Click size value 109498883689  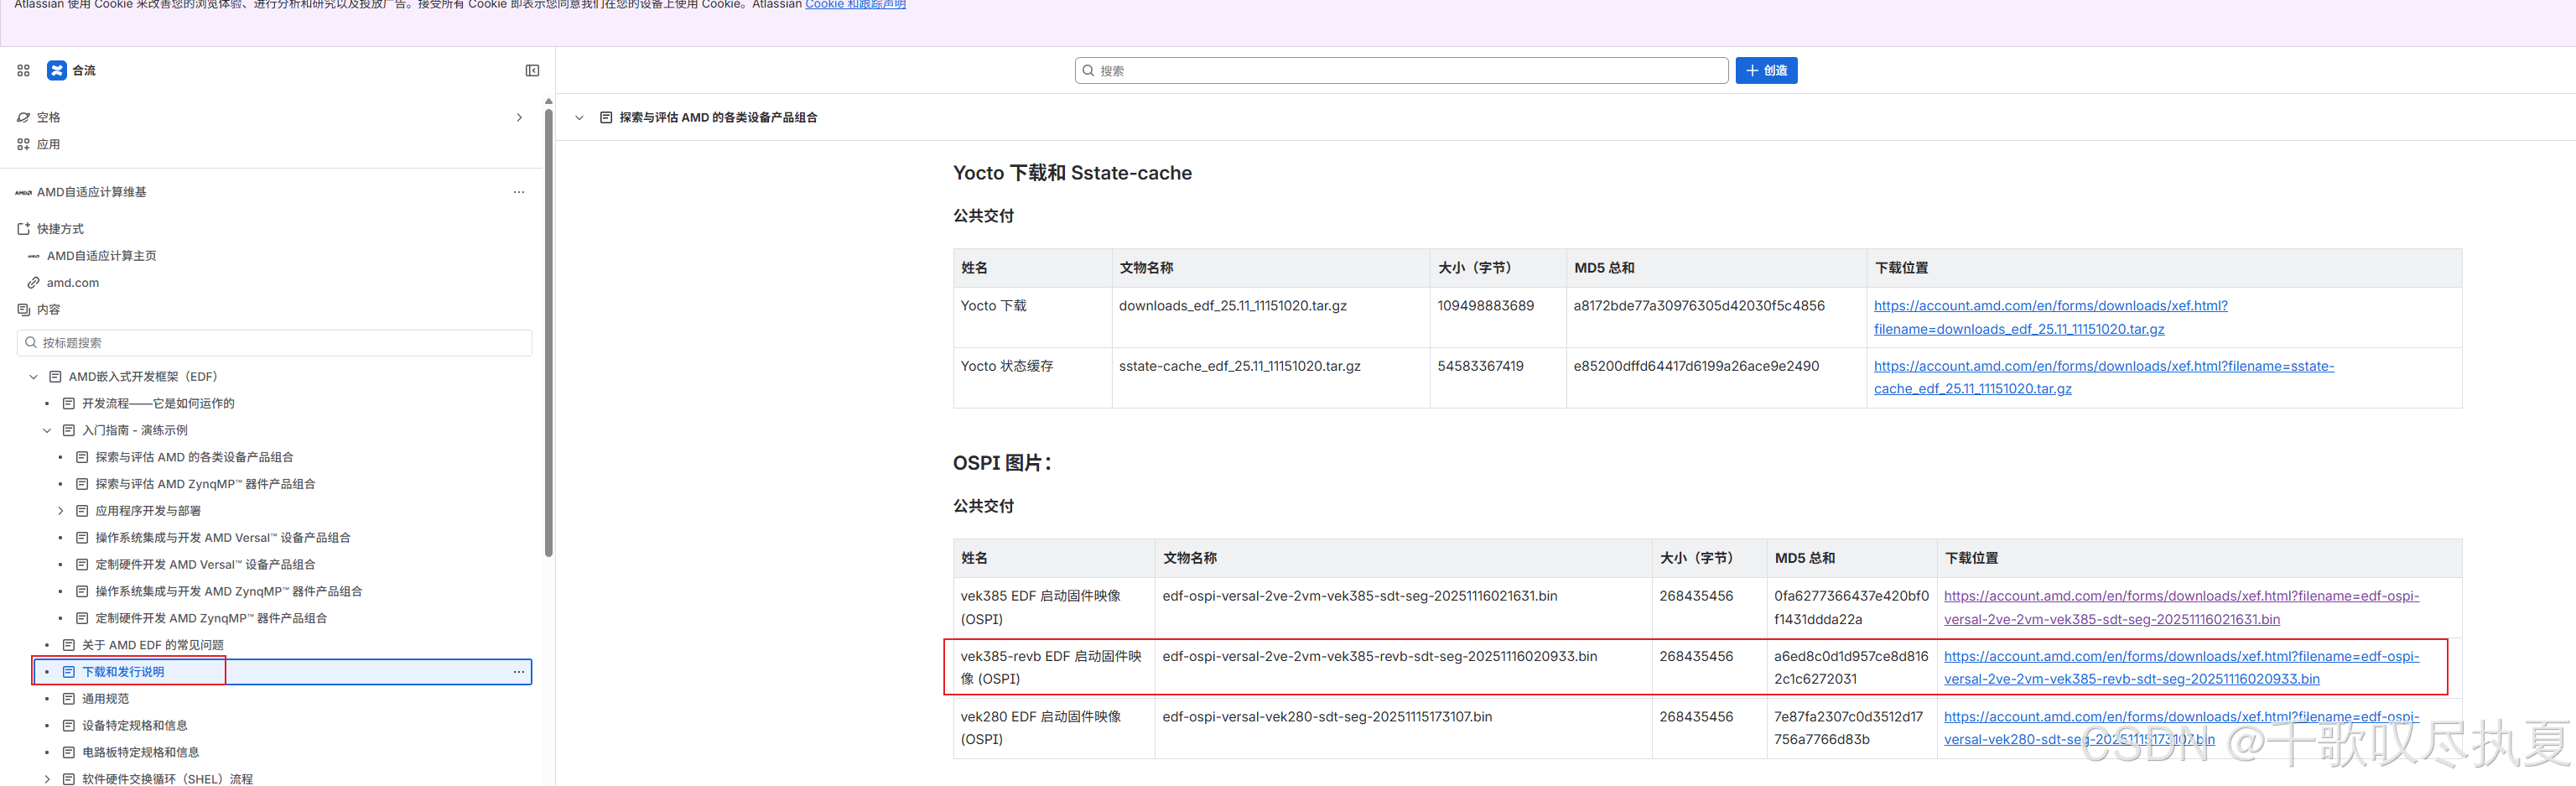point(1485,306)
